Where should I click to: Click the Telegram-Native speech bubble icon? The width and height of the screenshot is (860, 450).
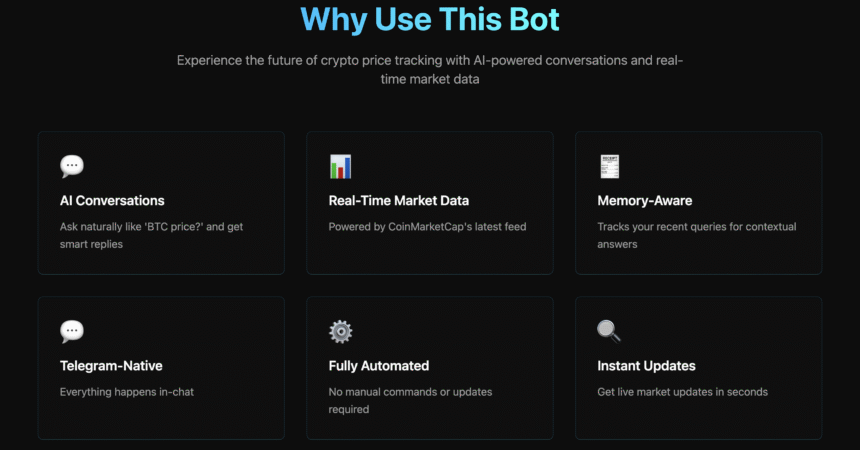[72, 331]
